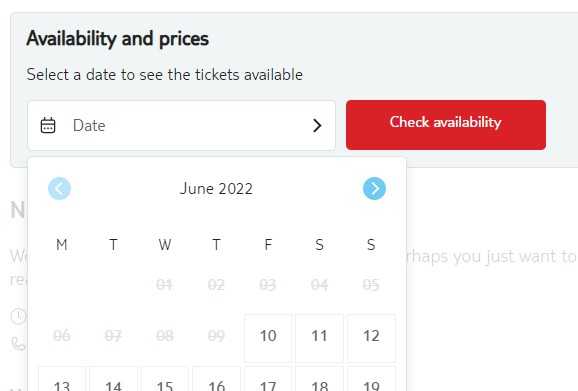Click the phone icon behind calendar
Image resolution: width=578 pixels, height=391 pixels.
coord(18,343)
